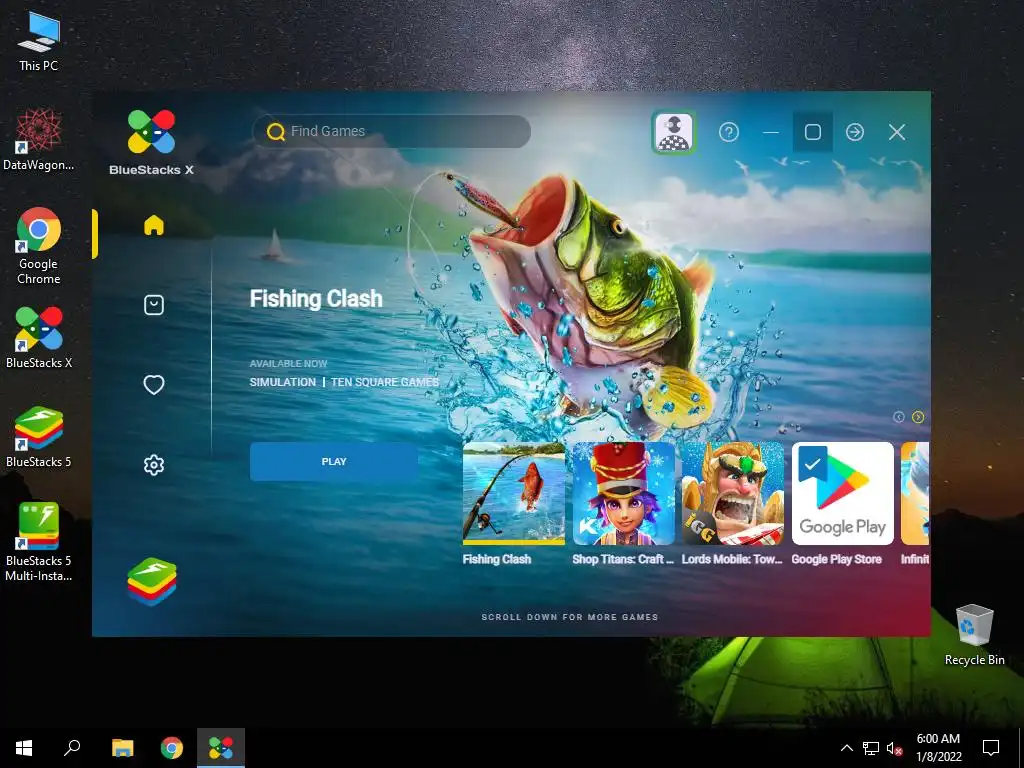Select the Fishing Clash thumbnail
Viewport: 1024px width, 768px height.
point(514,493)
